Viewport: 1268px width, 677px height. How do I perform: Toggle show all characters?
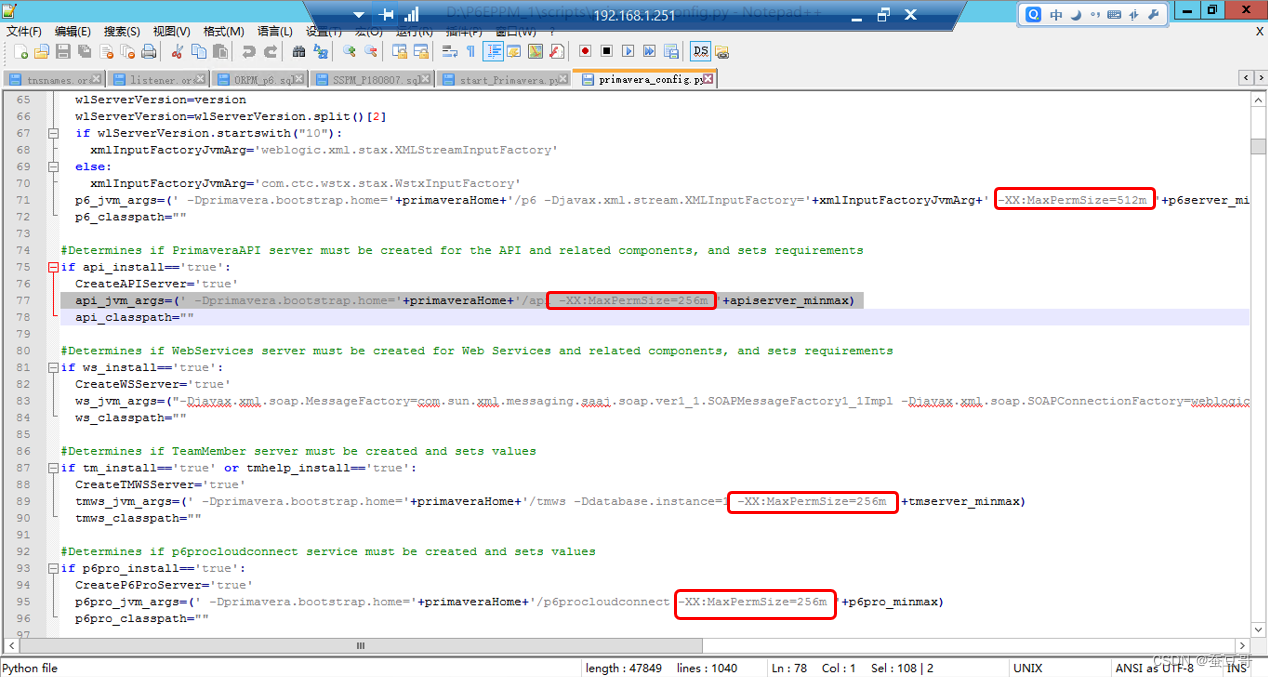pyautogui.click(x=471, y=52)
